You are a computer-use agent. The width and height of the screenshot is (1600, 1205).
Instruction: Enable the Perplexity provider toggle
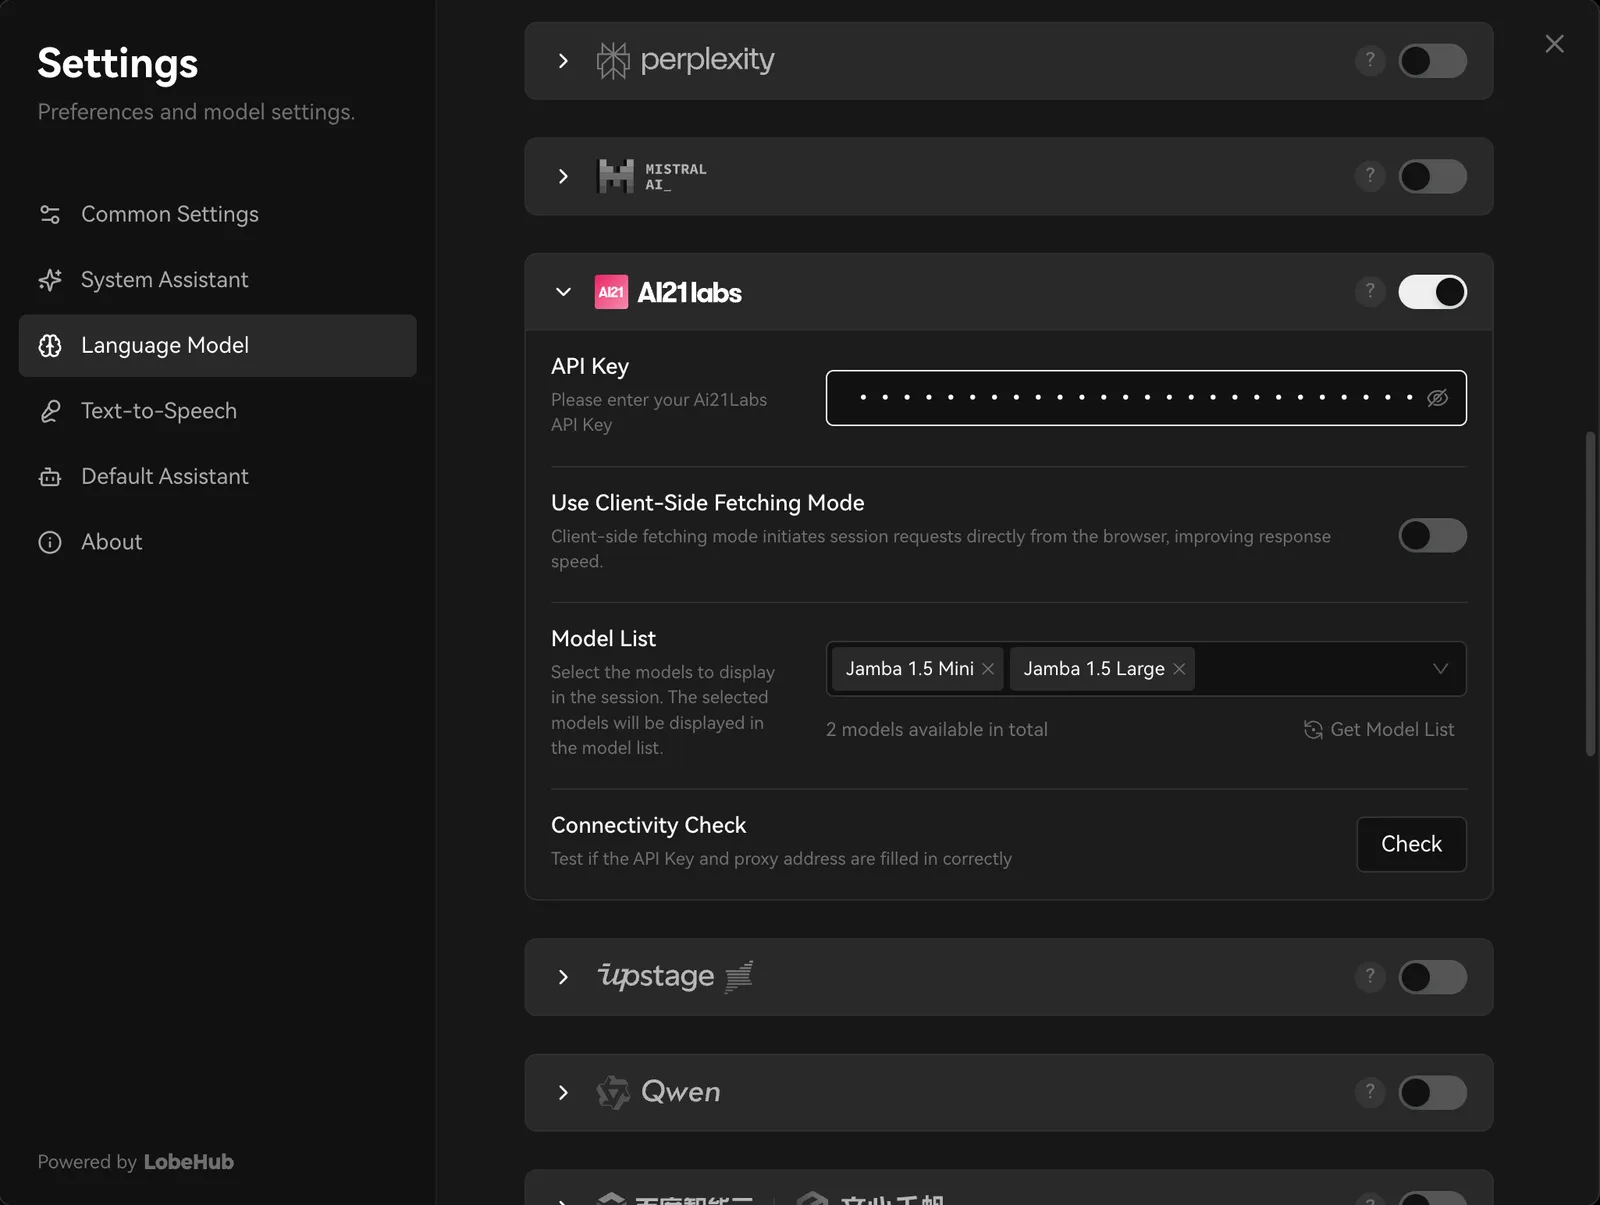click(x=1432, y=61)
